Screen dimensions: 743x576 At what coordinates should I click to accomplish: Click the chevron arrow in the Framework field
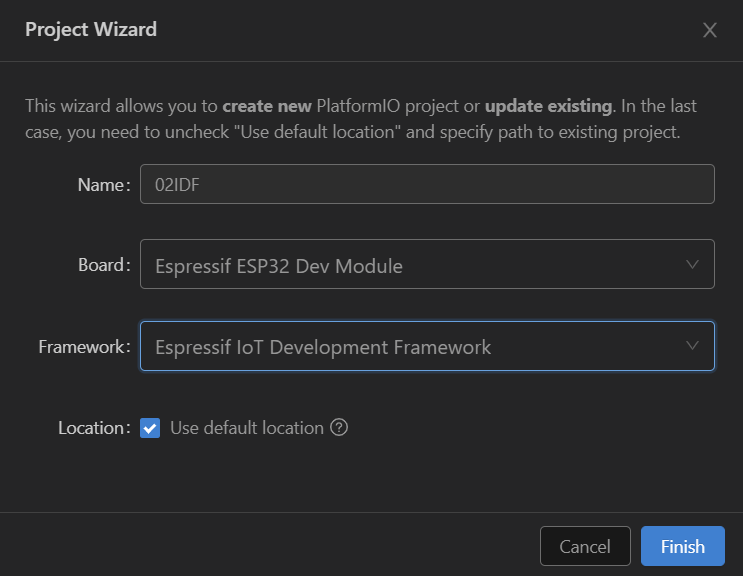692,346
